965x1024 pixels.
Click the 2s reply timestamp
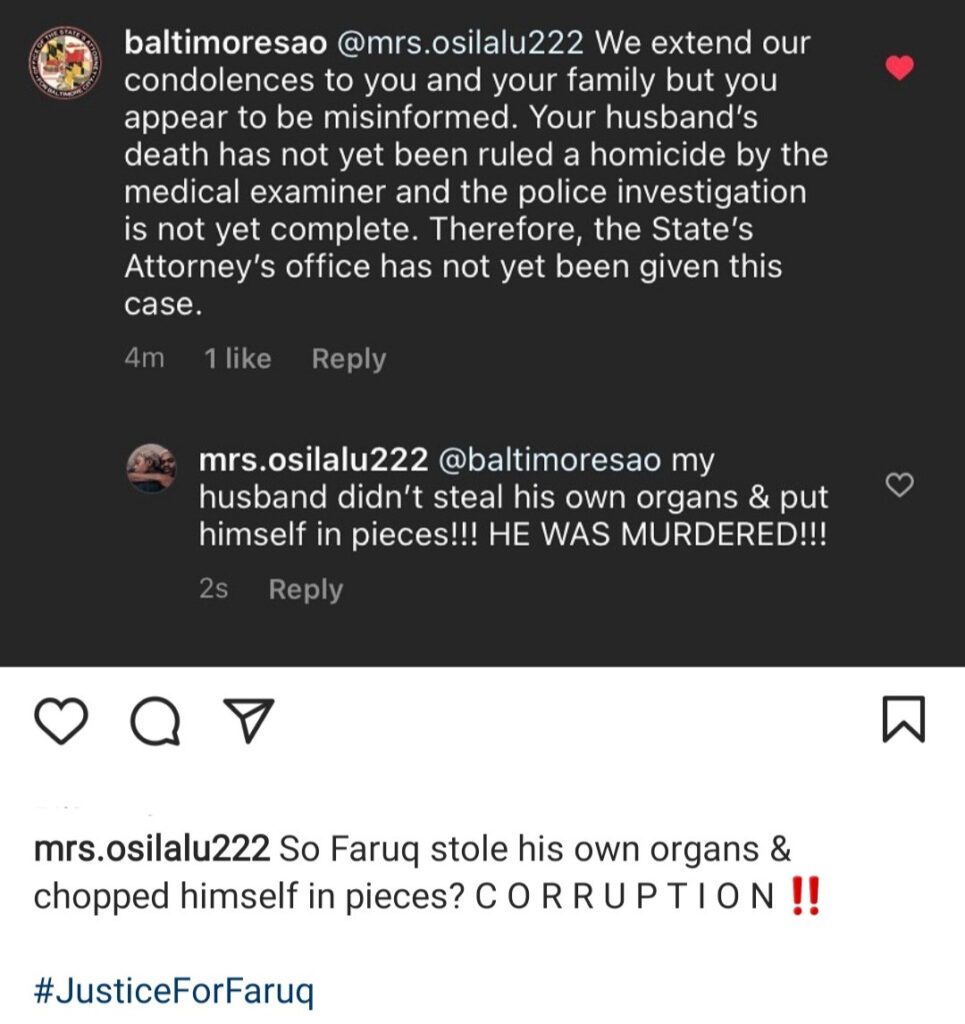pyautogui.click(x=213, y=589)
